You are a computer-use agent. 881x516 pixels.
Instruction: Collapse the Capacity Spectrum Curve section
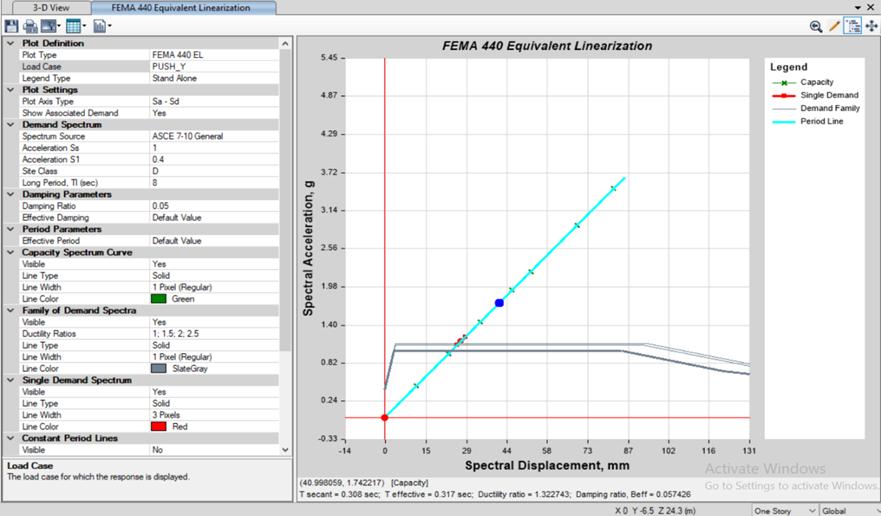pos(10,252)
